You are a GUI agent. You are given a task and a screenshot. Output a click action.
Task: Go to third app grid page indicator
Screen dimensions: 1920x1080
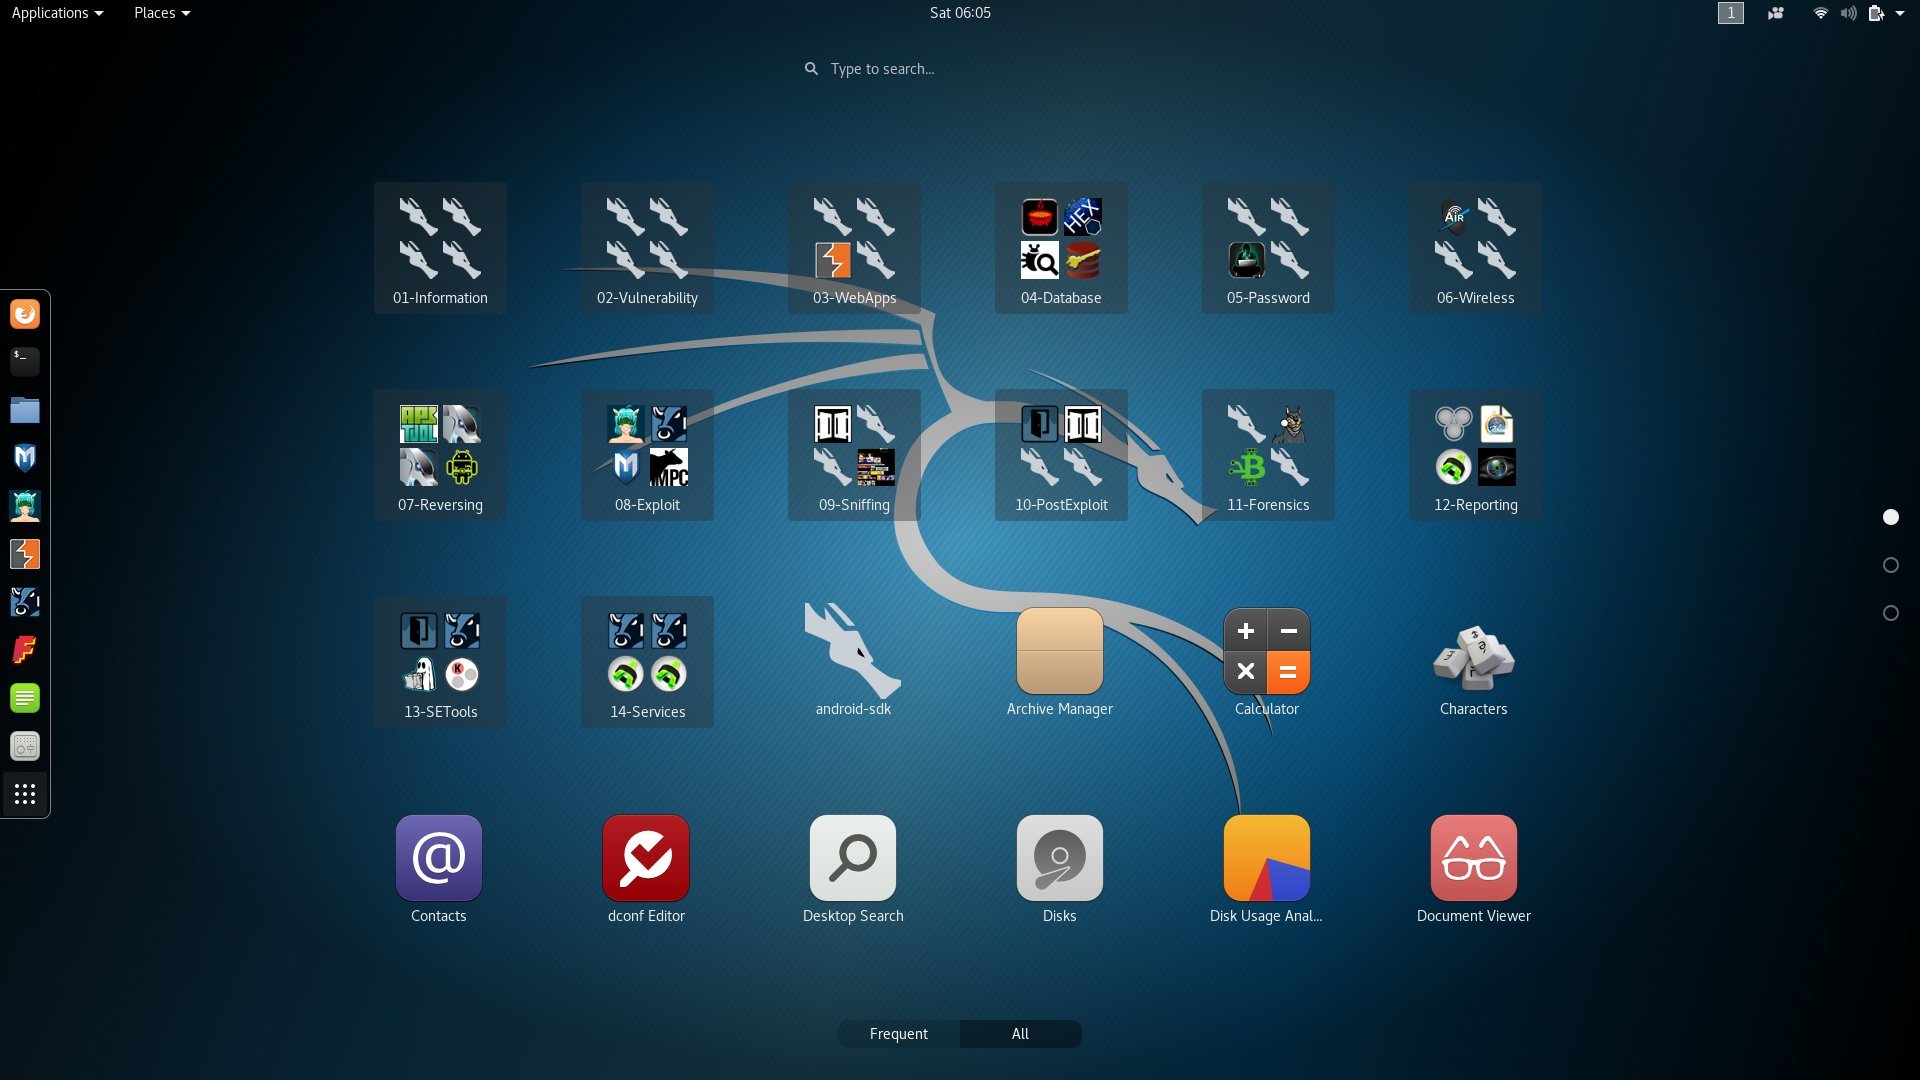tap(1890, 613)
